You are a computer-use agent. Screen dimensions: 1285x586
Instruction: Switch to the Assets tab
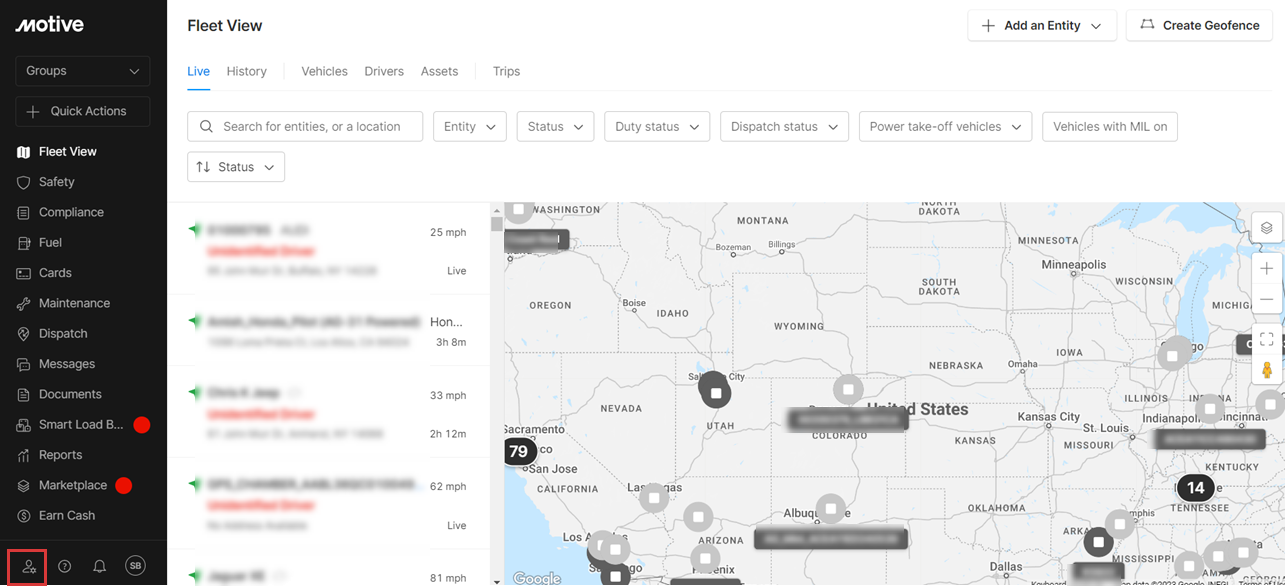click(440, 72)
